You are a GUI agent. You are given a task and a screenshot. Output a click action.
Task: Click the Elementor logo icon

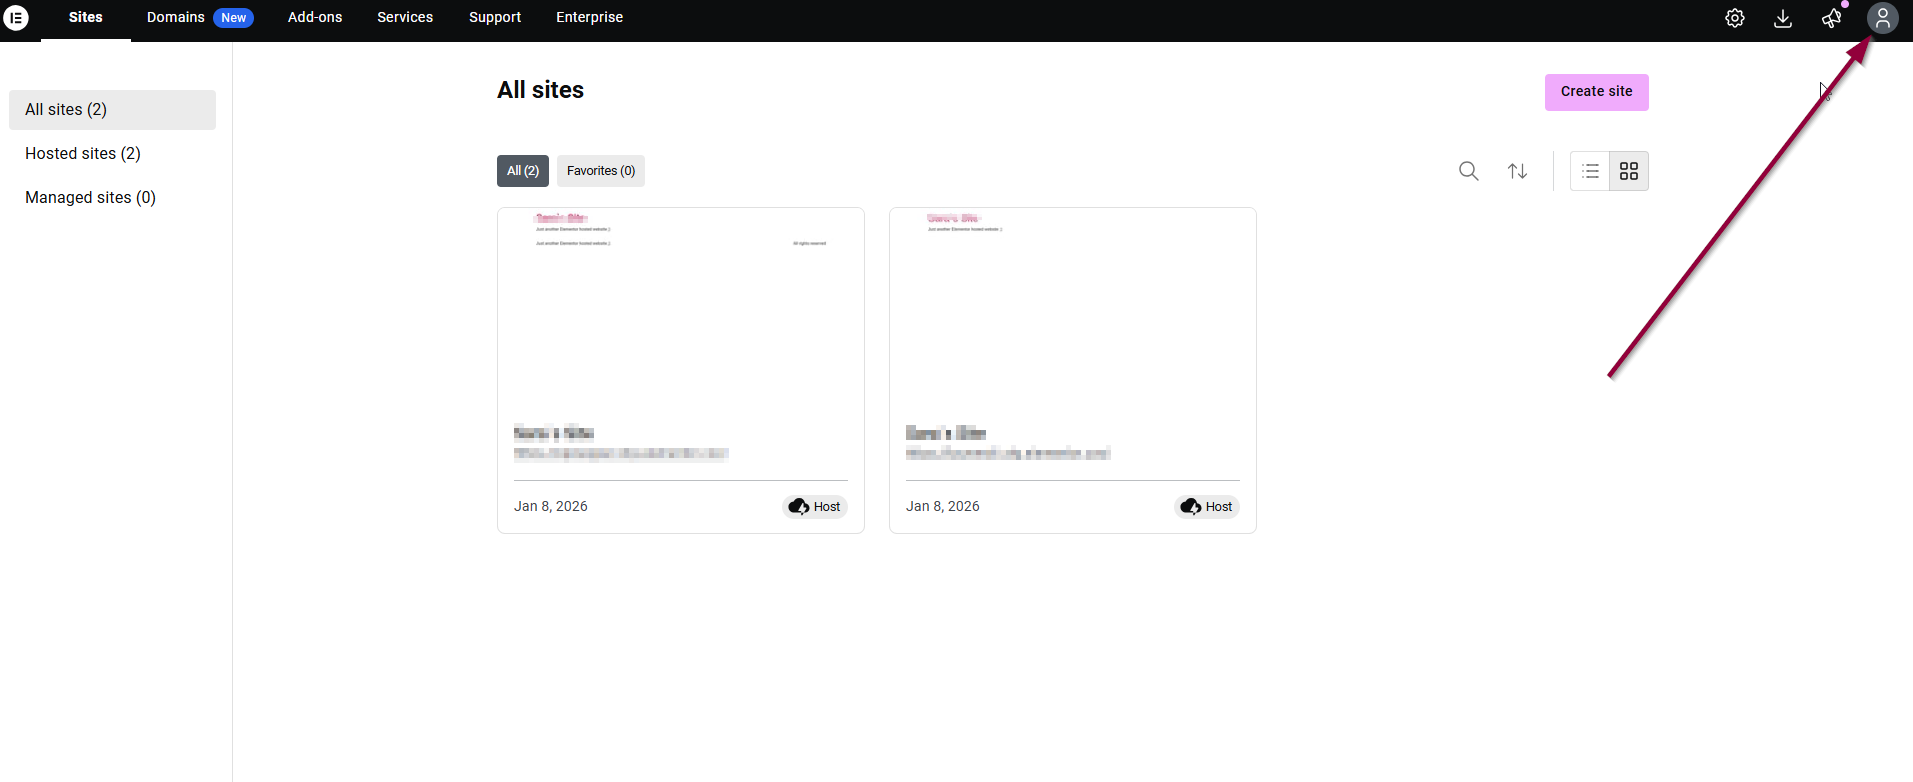tap(16, 17)
